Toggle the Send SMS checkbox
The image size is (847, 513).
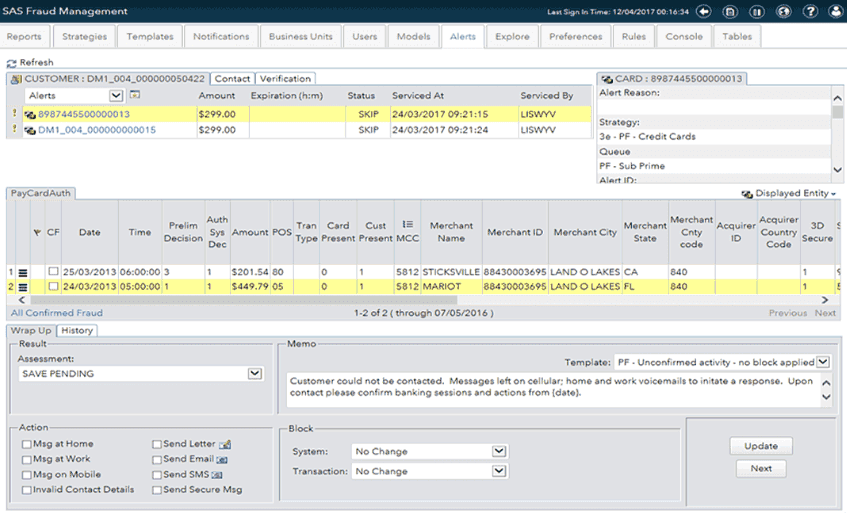[157, 475]
